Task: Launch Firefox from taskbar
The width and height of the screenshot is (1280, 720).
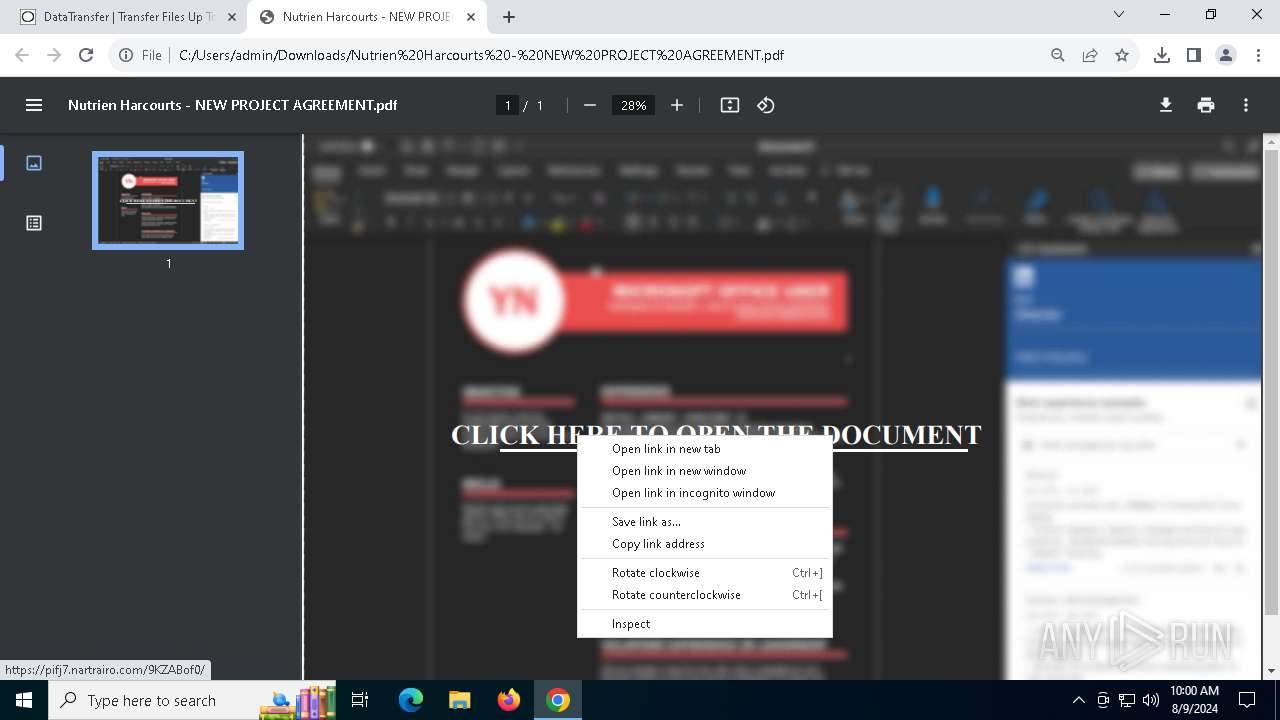Action: [x=509, y=700]
